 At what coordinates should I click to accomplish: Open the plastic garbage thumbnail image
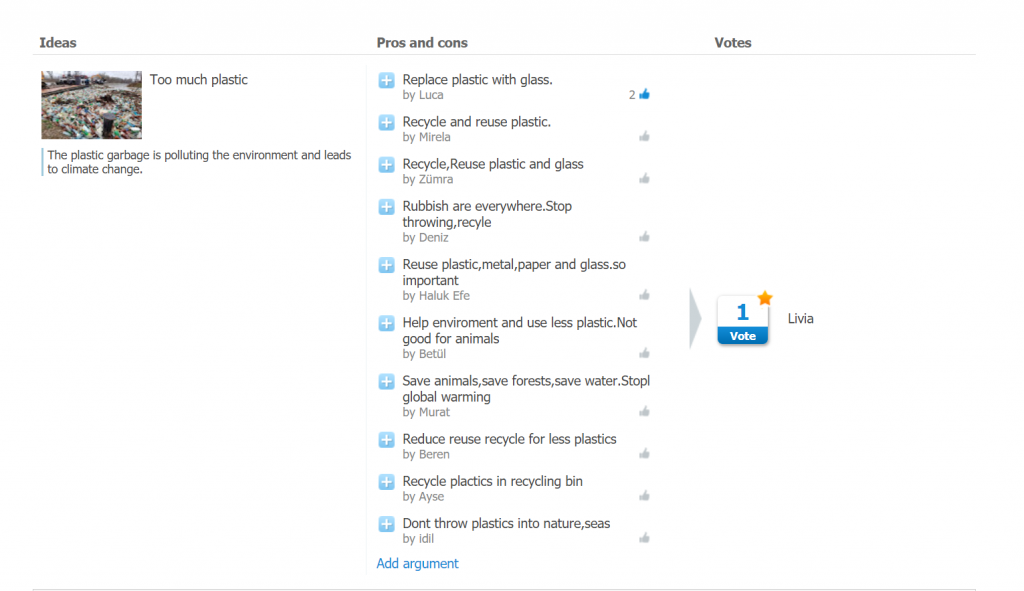click(x=91, y=105)
